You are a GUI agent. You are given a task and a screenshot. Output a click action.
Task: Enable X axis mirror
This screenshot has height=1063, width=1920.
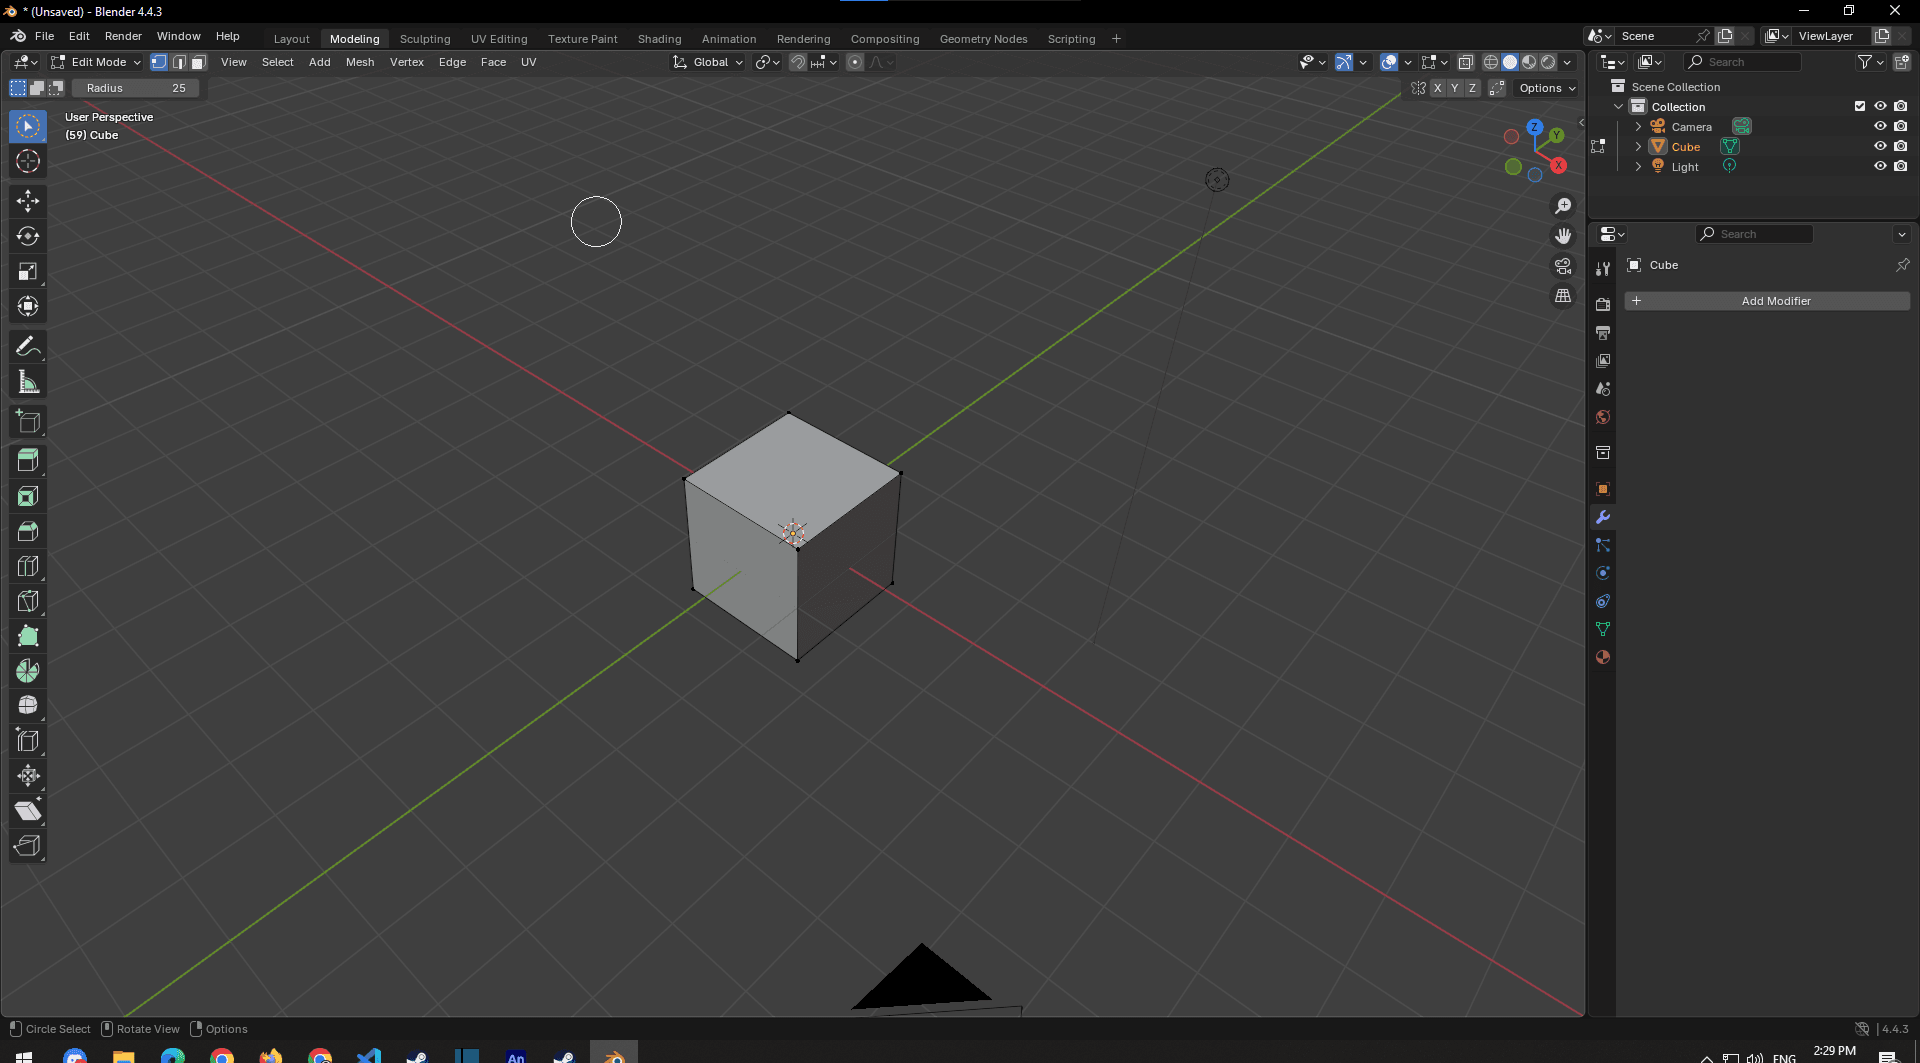pyautogui.click(x=1437, y=88)
